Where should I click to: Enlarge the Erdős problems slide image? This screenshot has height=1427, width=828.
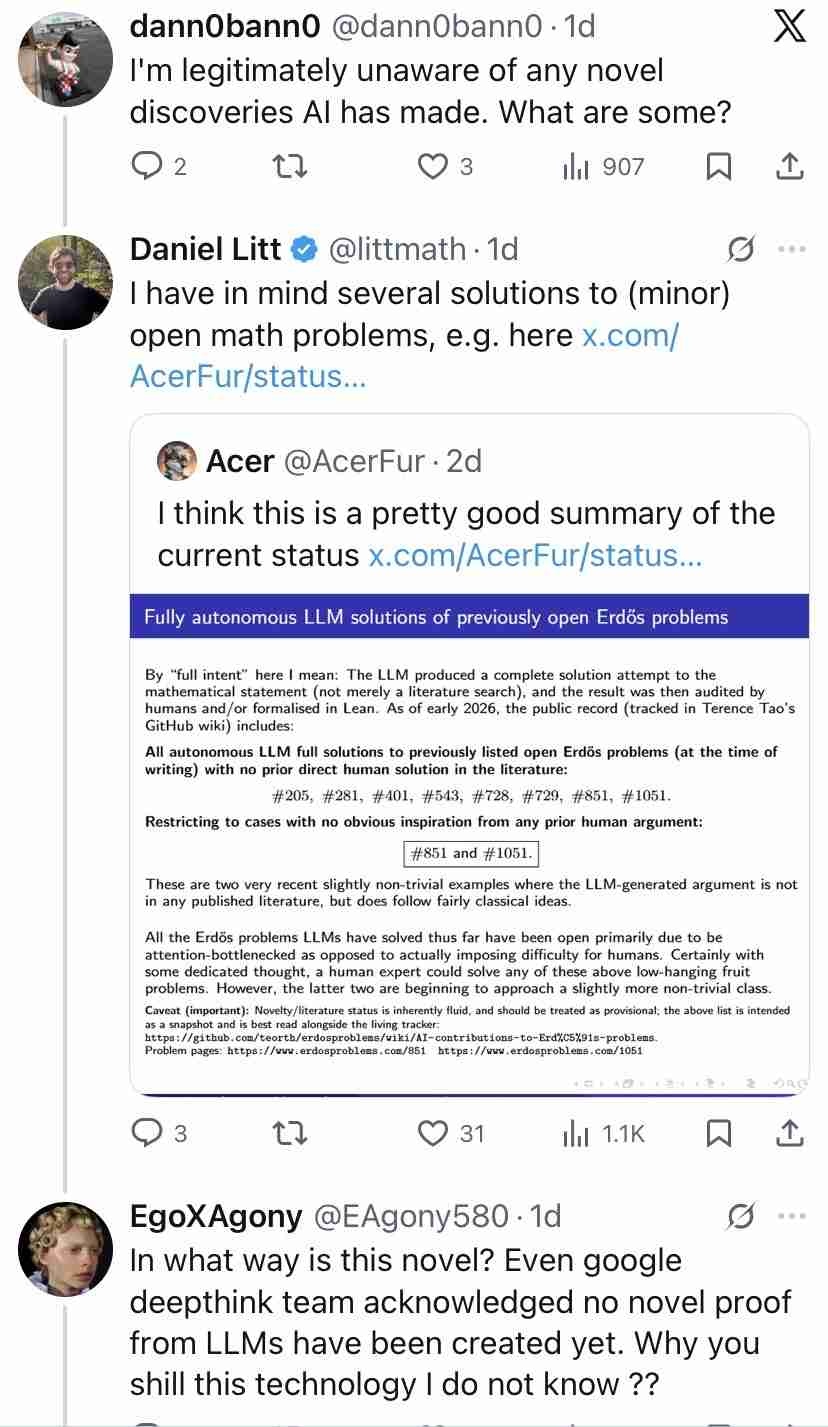(x=469, y=840)
